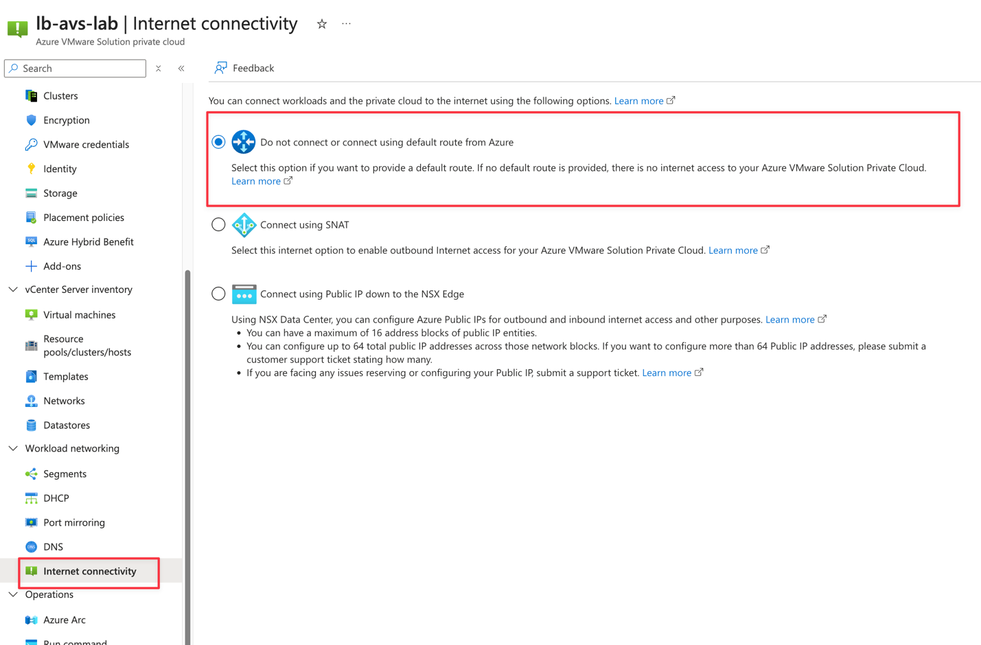Viewport: 981px width, 645px height.
Task: Click the Add-ons plus icon
Action: coord(31,266)
